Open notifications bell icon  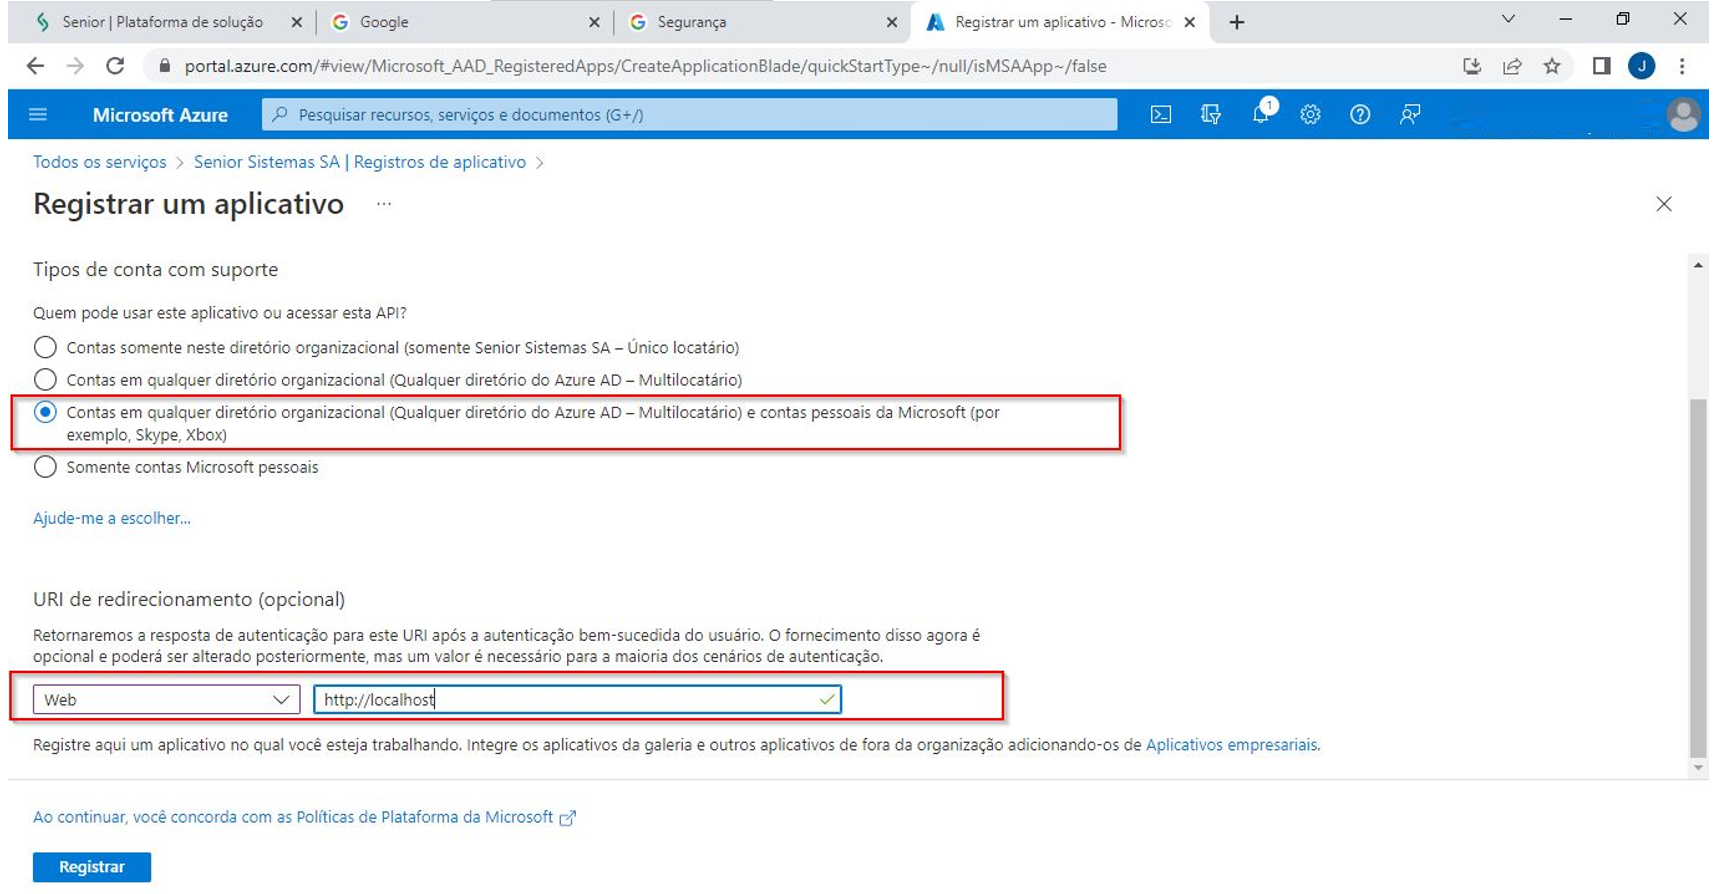click(1262, 113)
